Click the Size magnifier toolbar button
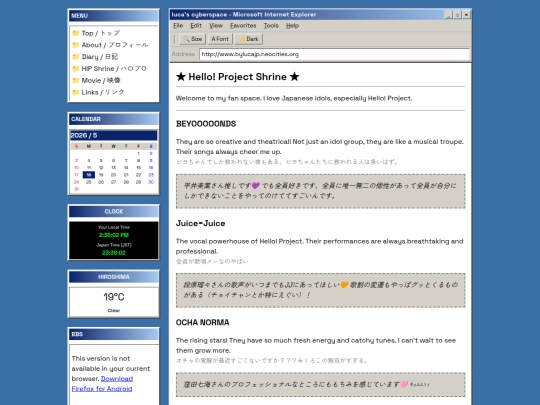This screenshot has height=405, width=540. pyautogui.click(x=193, y=39)
